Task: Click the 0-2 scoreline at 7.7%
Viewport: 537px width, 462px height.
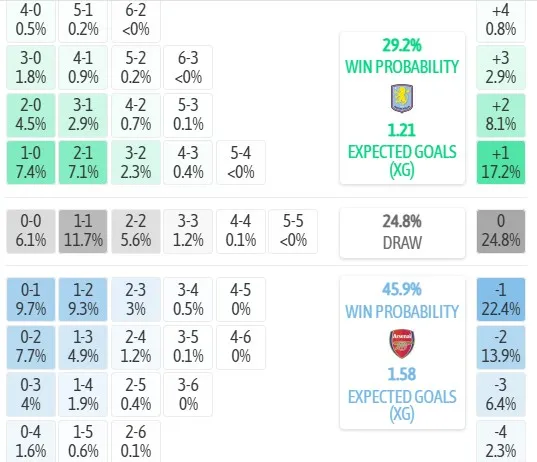Action: click(x=31, y=347)
